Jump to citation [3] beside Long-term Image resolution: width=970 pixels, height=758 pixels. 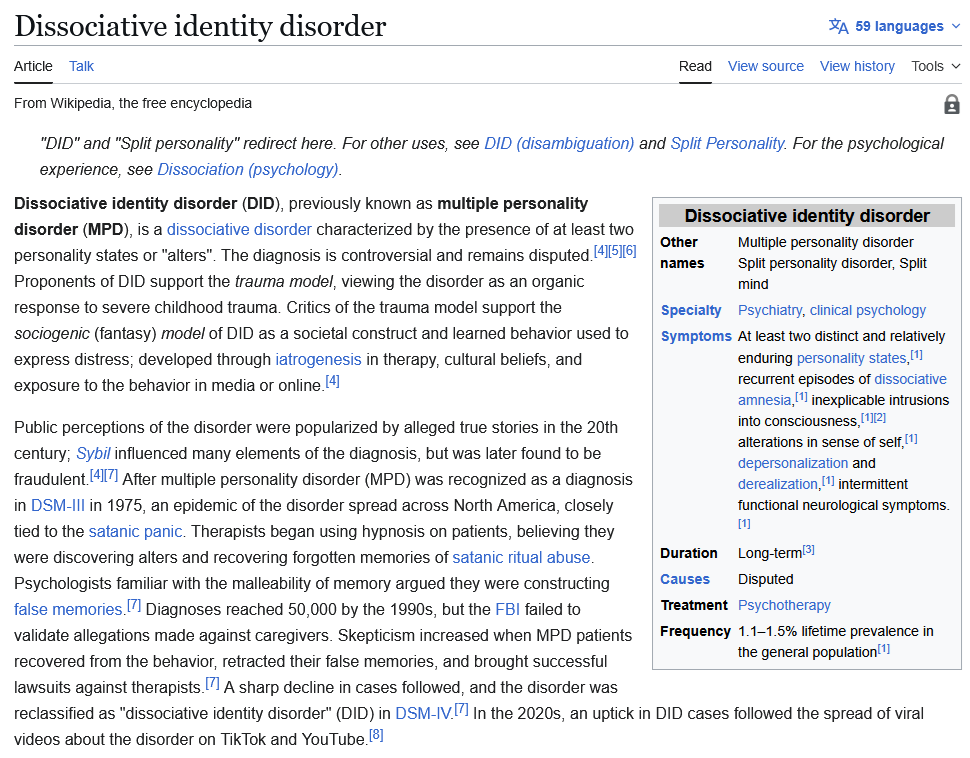pyautogui.click(x=809, y=549)
